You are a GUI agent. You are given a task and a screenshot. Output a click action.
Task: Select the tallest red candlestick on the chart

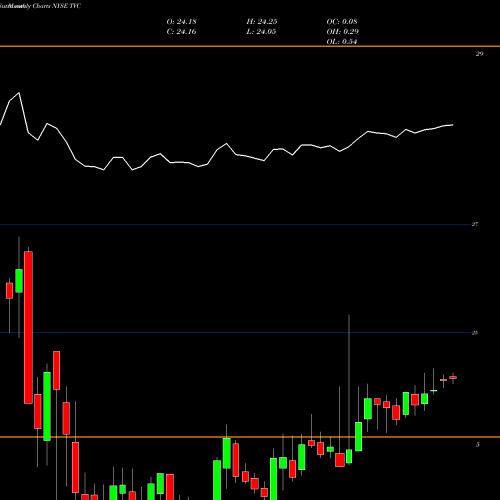28,327
